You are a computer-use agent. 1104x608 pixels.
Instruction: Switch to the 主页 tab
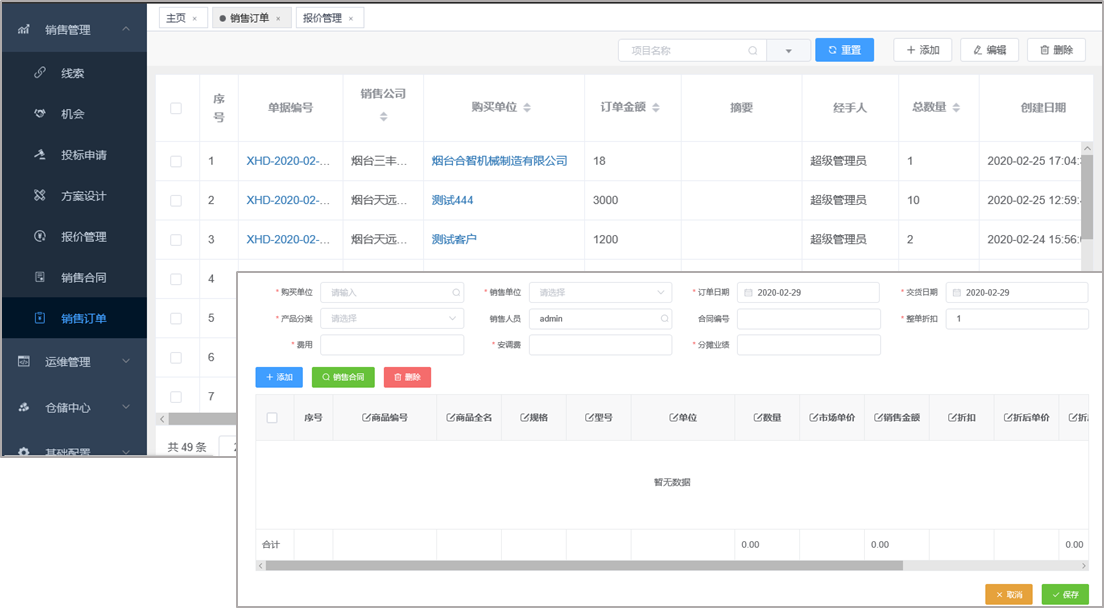(176, 18)
